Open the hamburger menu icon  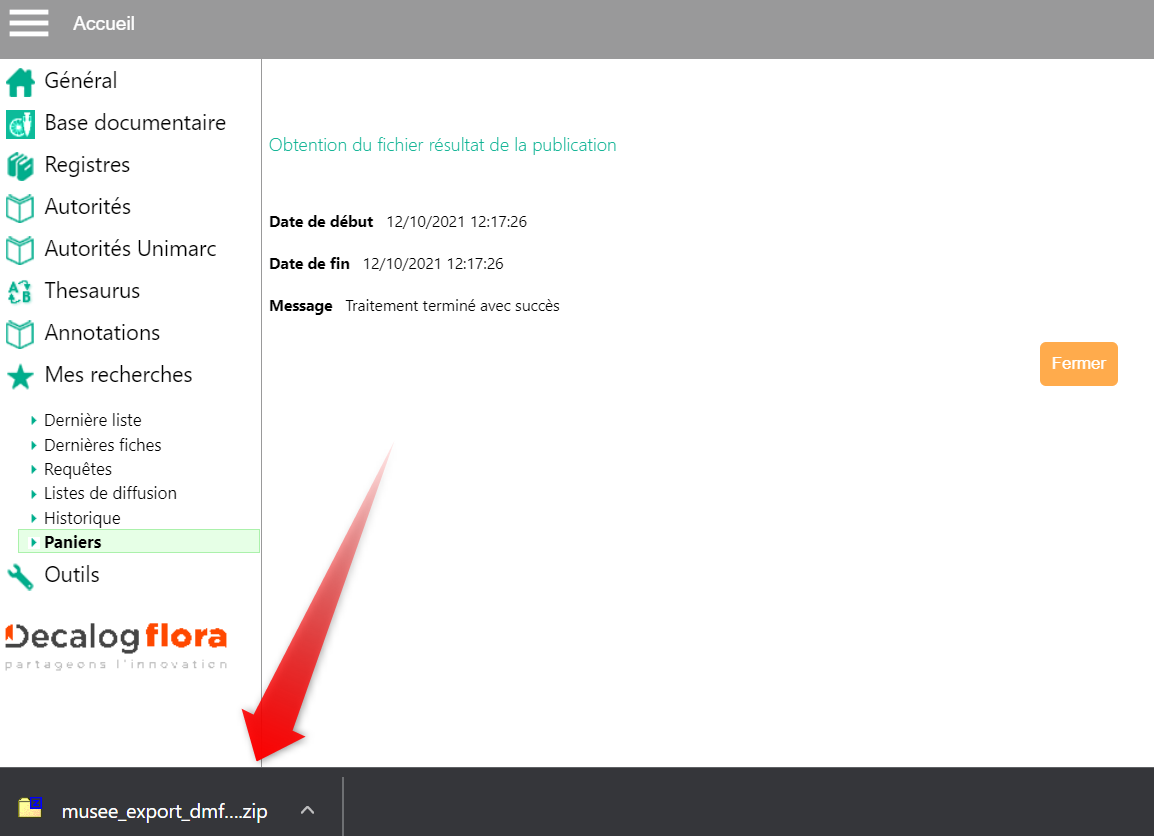click(x=29, y=23)
